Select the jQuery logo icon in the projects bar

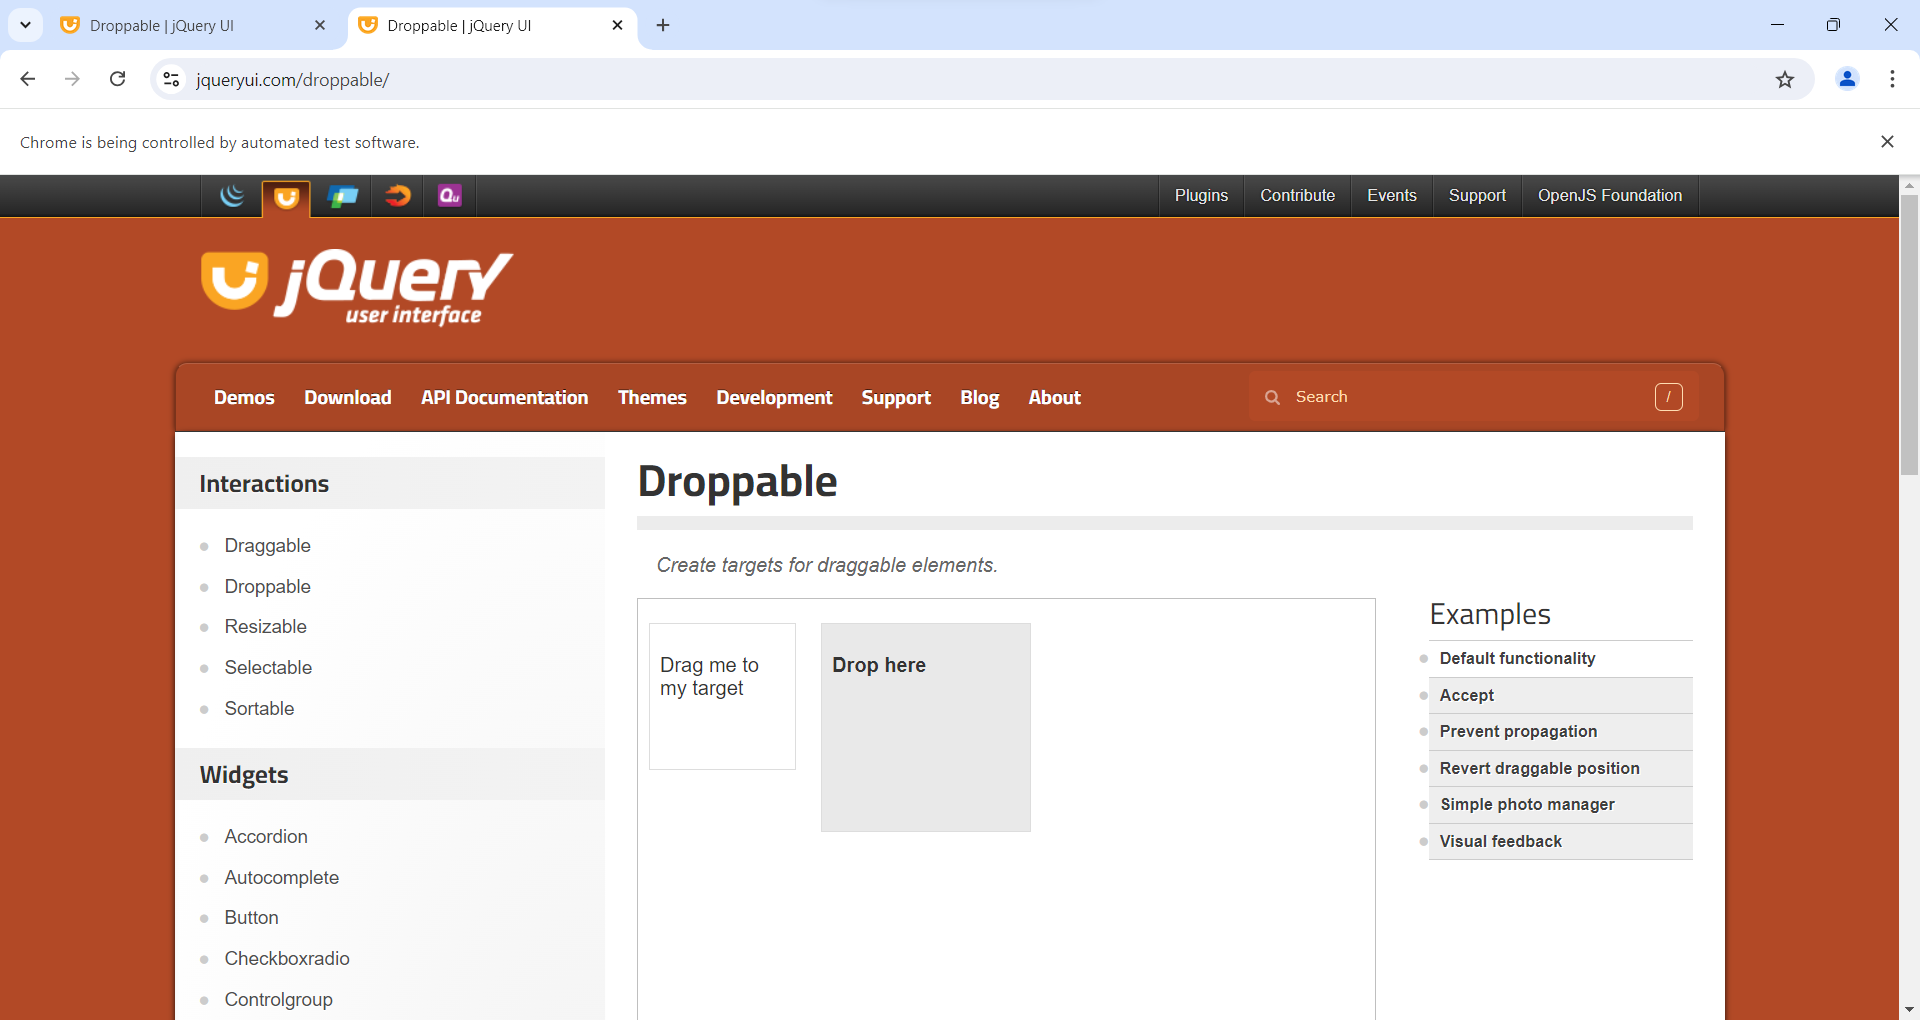click(232, 196)
